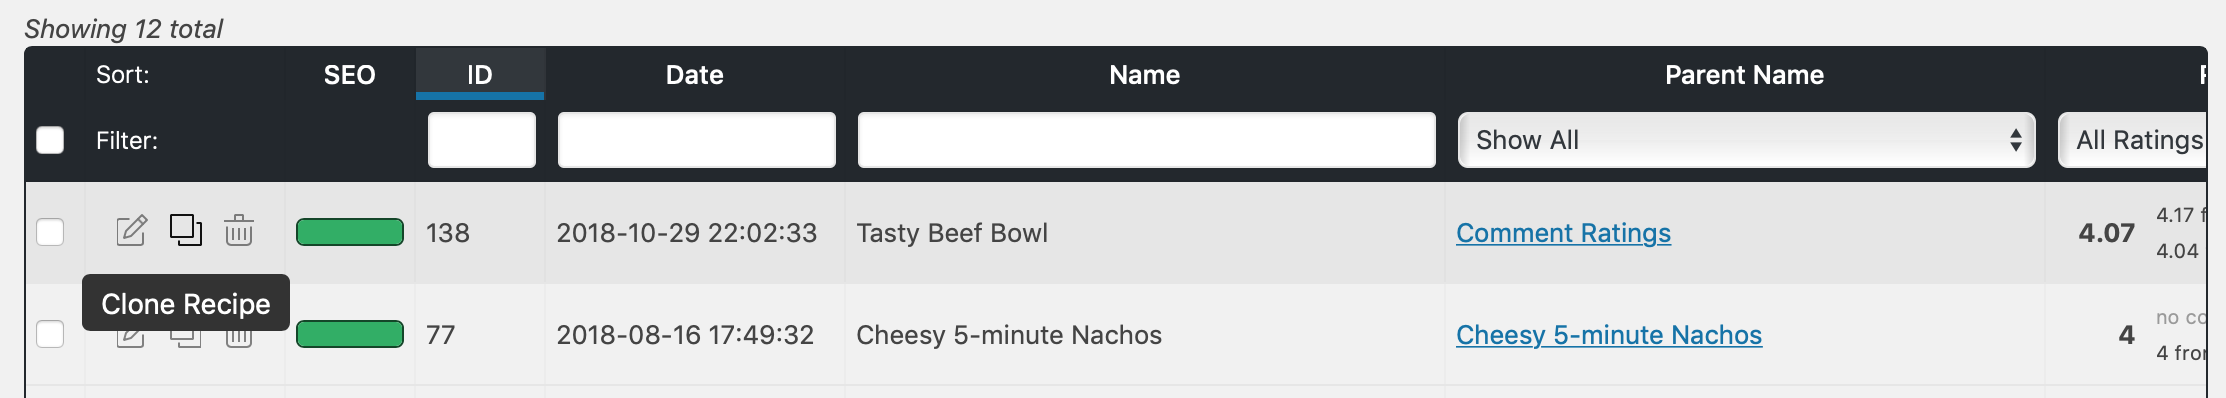Clone the Tasty Beef Bowl recipe
The image size is (2226, 398).
pos(185,230)
